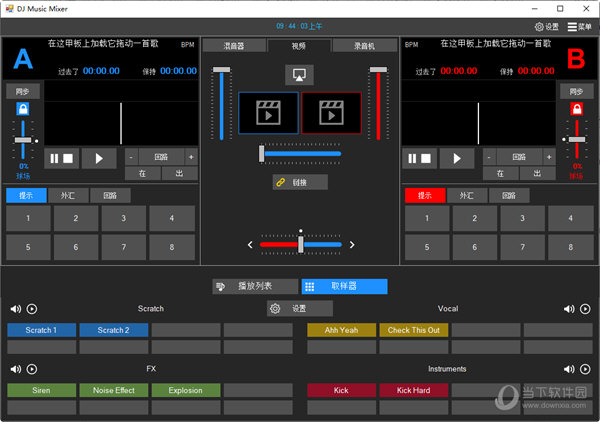This screenshot has height=422, width=600.
Task: Set deck A loop out point (出)
Action: (x=179, y=173)
